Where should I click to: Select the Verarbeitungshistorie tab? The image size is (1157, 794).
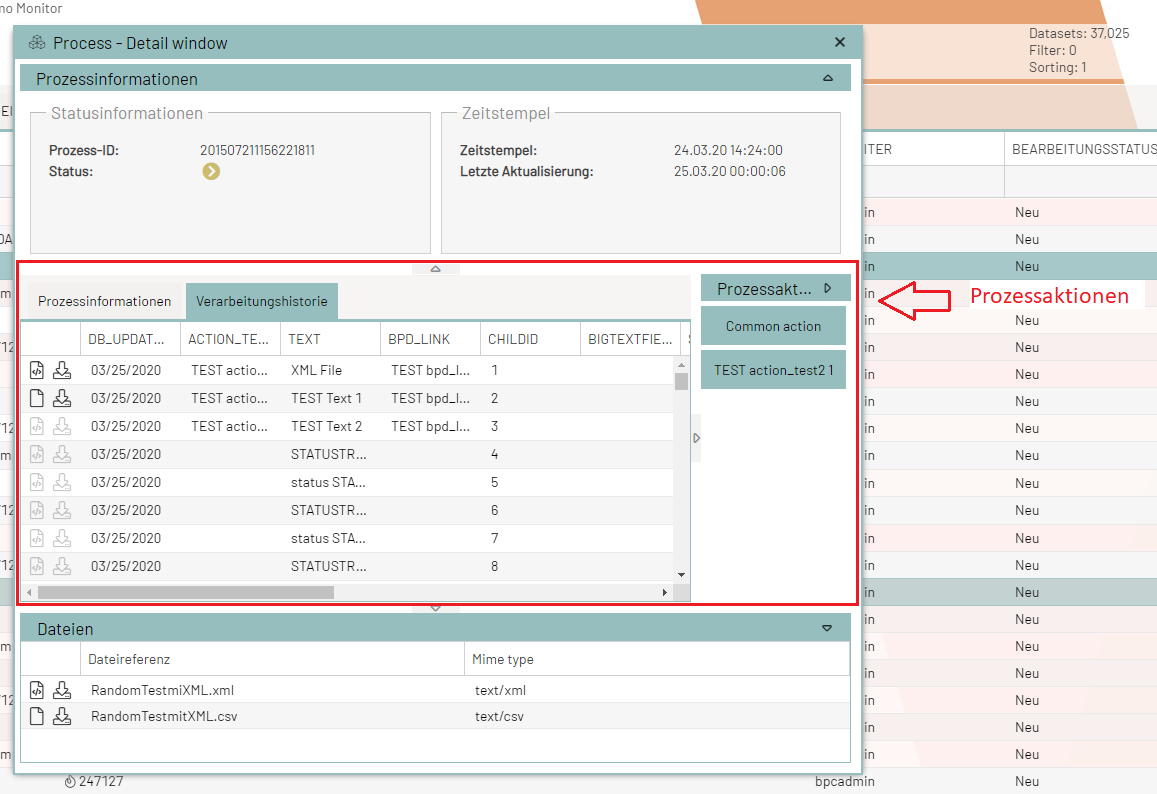click(x=262, y=301)
